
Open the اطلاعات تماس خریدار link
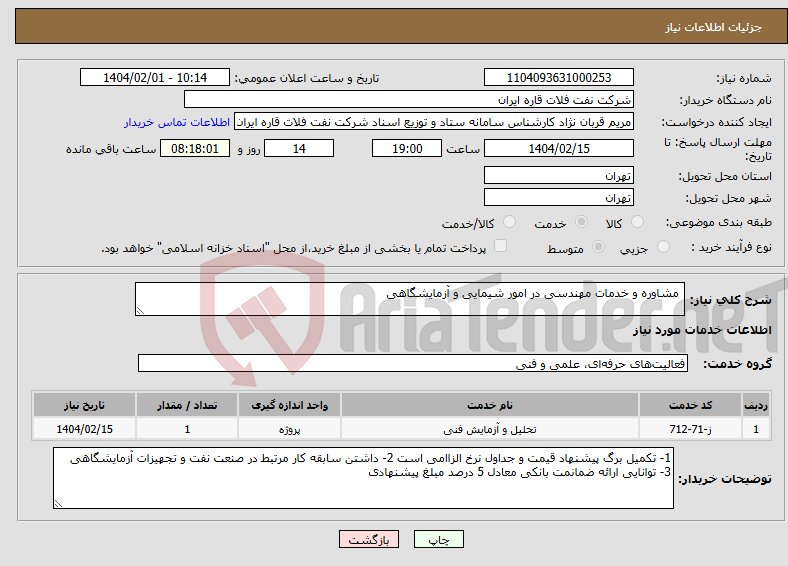(177, 122)
